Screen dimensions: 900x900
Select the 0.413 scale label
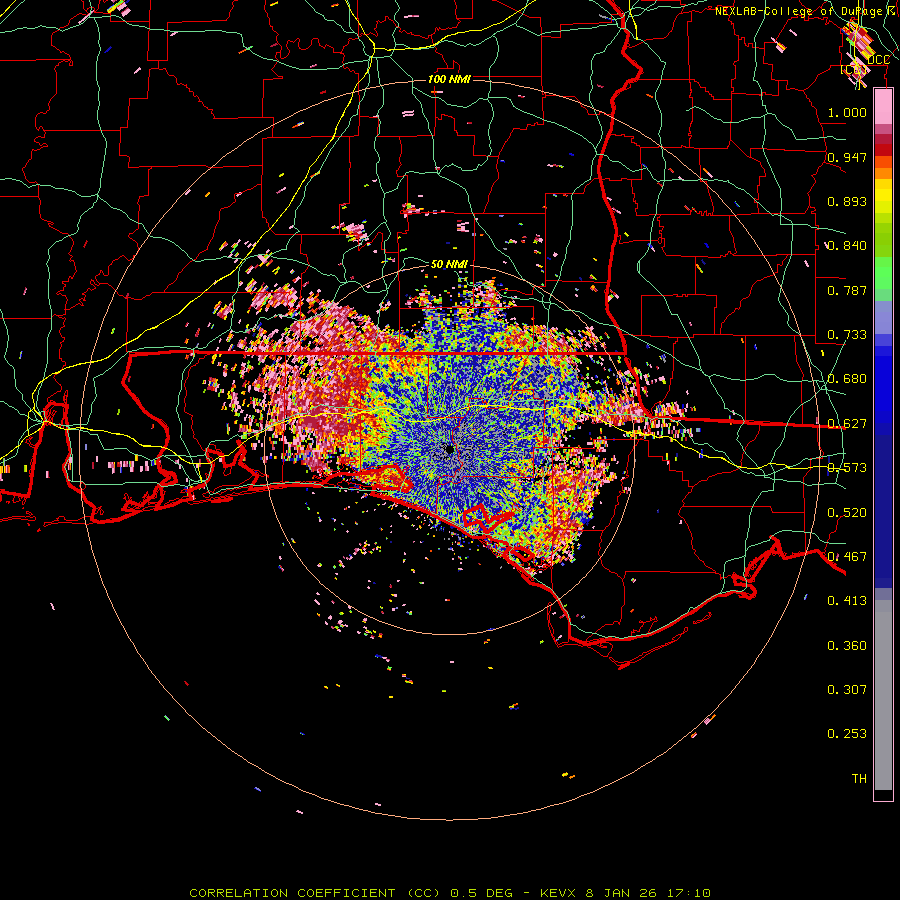click(847, 601)
